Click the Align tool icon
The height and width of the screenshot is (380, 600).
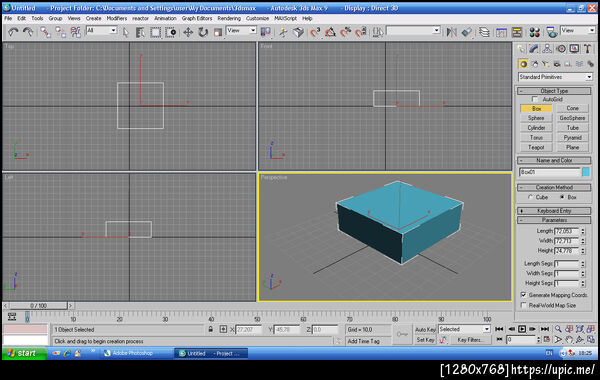(467, 33)
